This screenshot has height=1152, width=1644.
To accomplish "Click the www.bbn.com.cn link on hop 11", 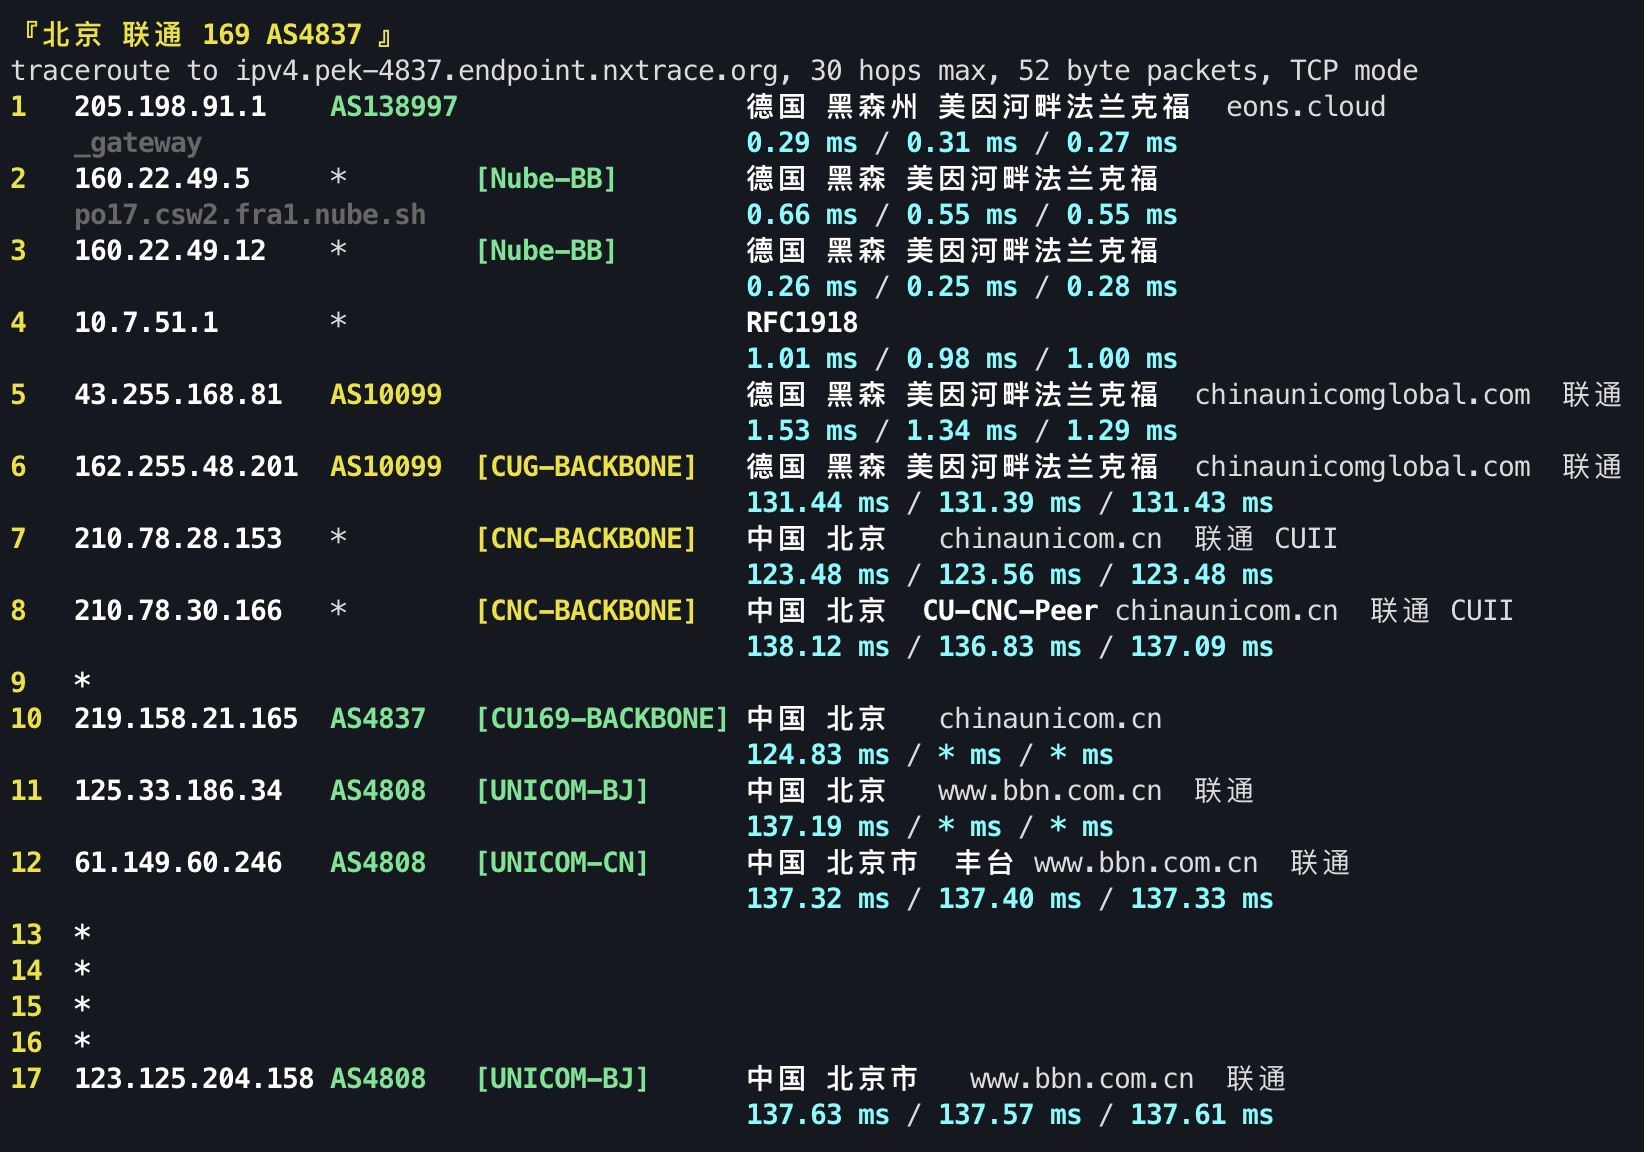I will click(x=1048, y=790).
